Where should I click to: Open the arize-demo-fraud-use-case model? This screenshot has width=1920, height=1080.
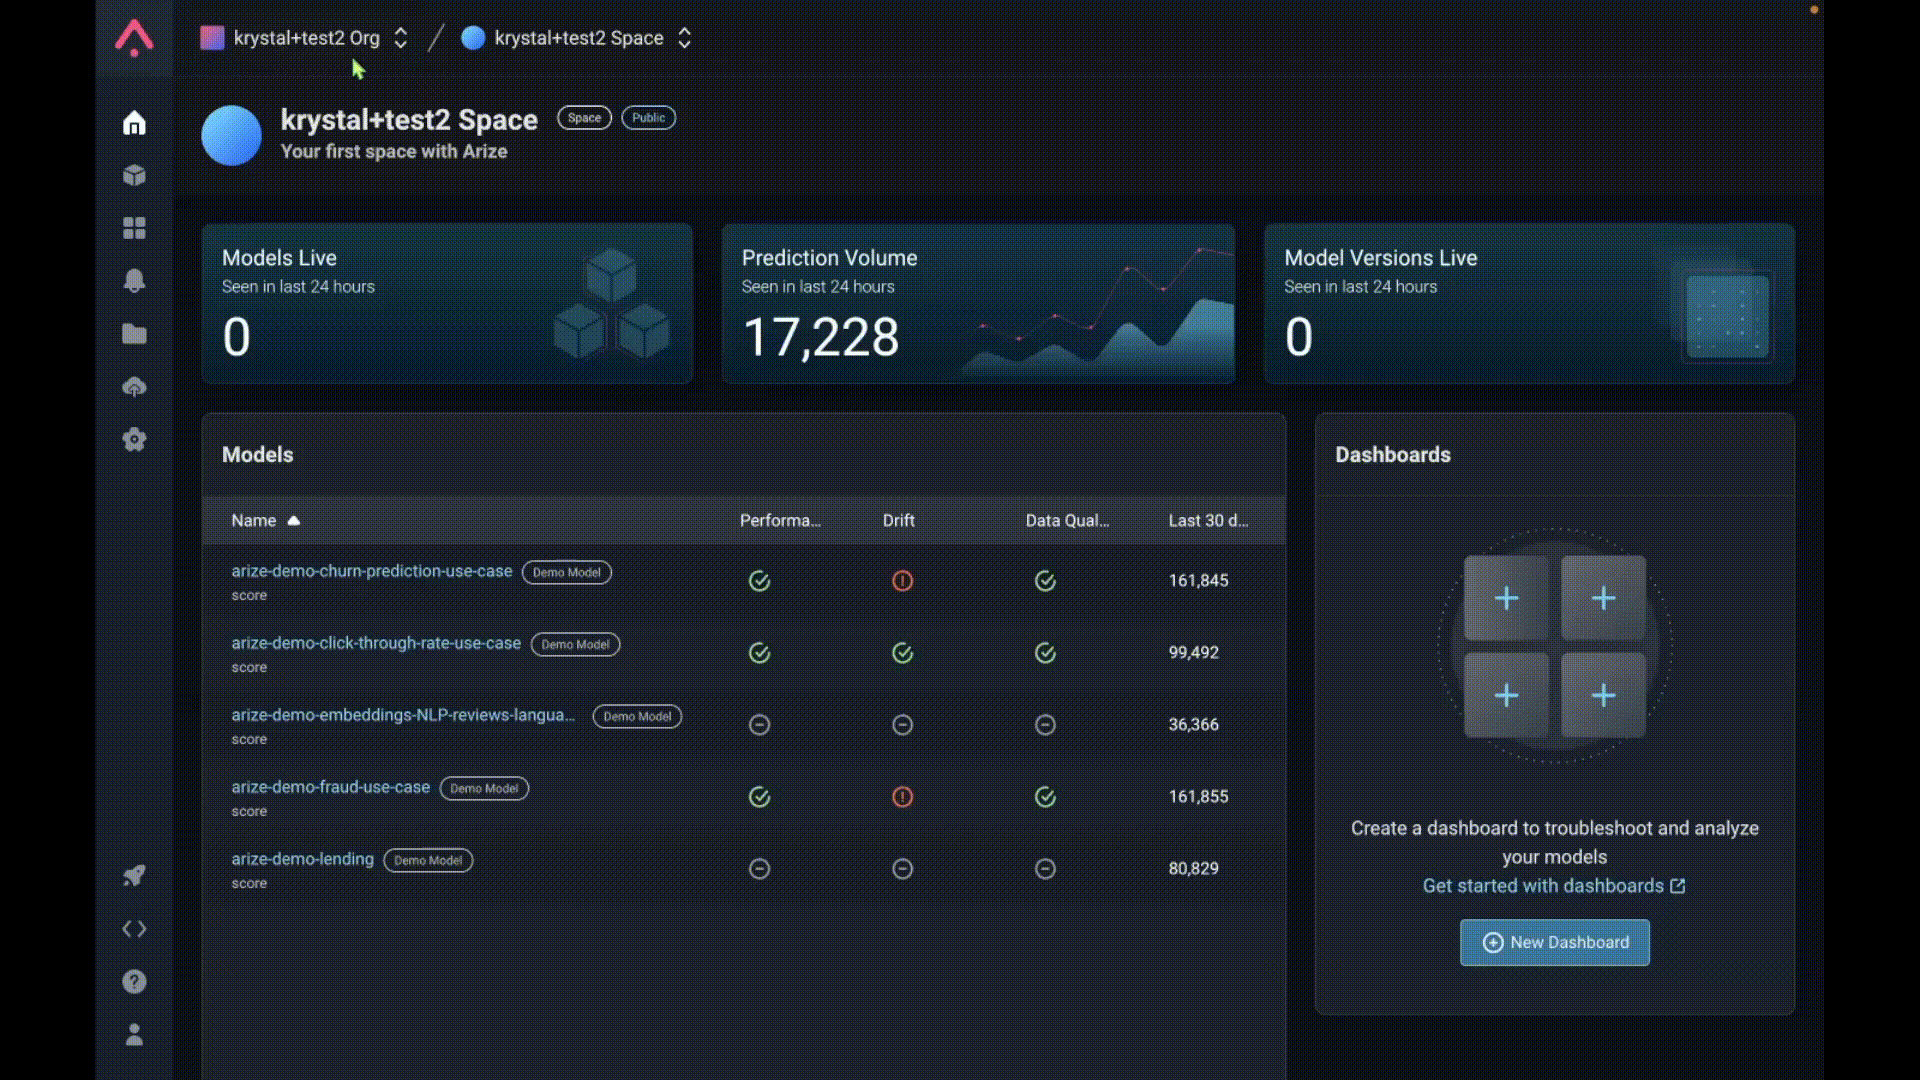tap(330, 788)
